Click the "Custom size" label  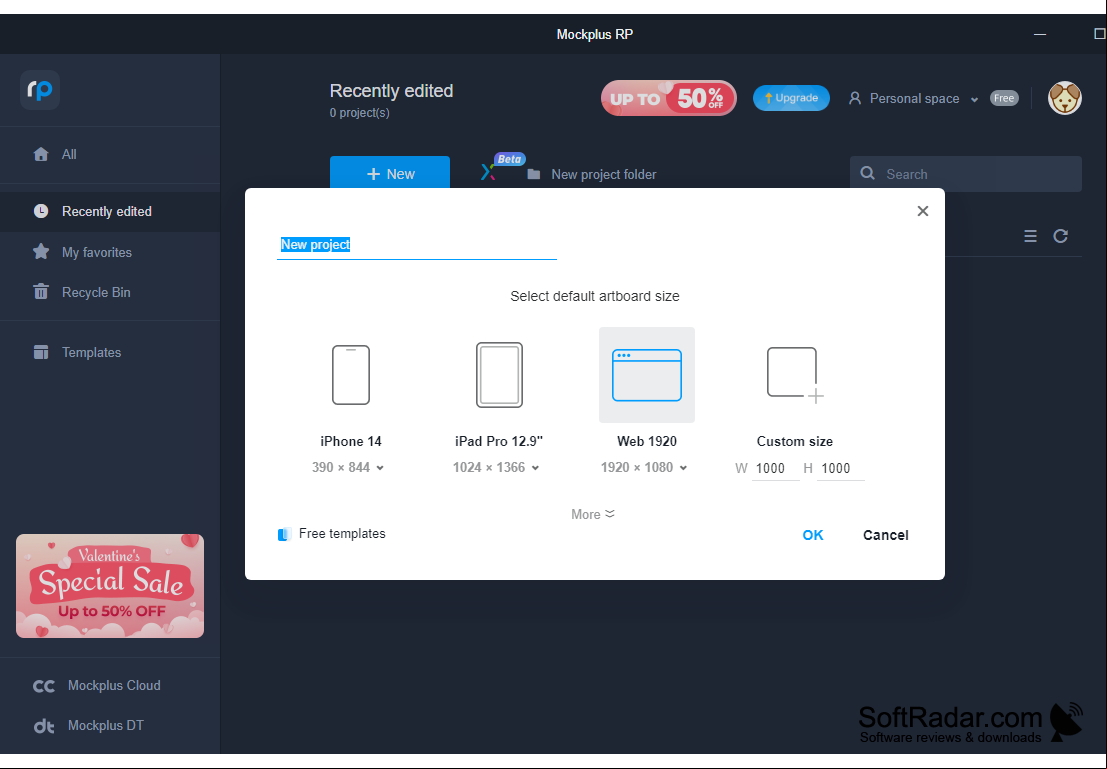click(x=795, y=441)
